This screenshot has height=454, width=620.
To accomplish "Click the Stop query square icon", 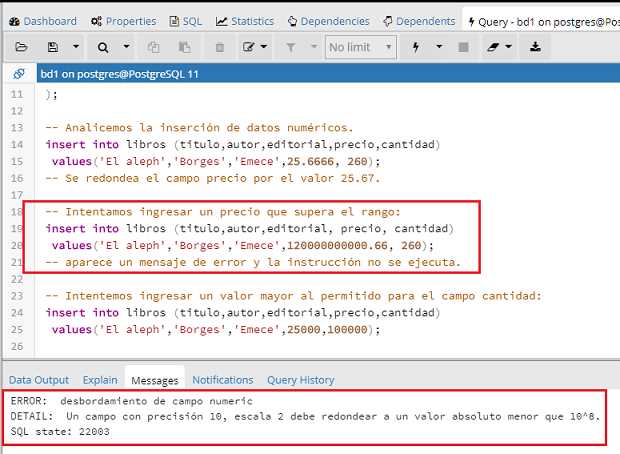I will [463, 47].
